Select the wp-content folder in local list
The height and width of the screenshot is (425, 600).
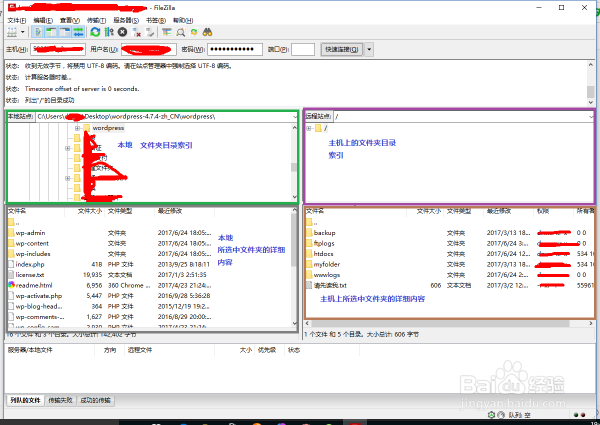coord(32,243)
